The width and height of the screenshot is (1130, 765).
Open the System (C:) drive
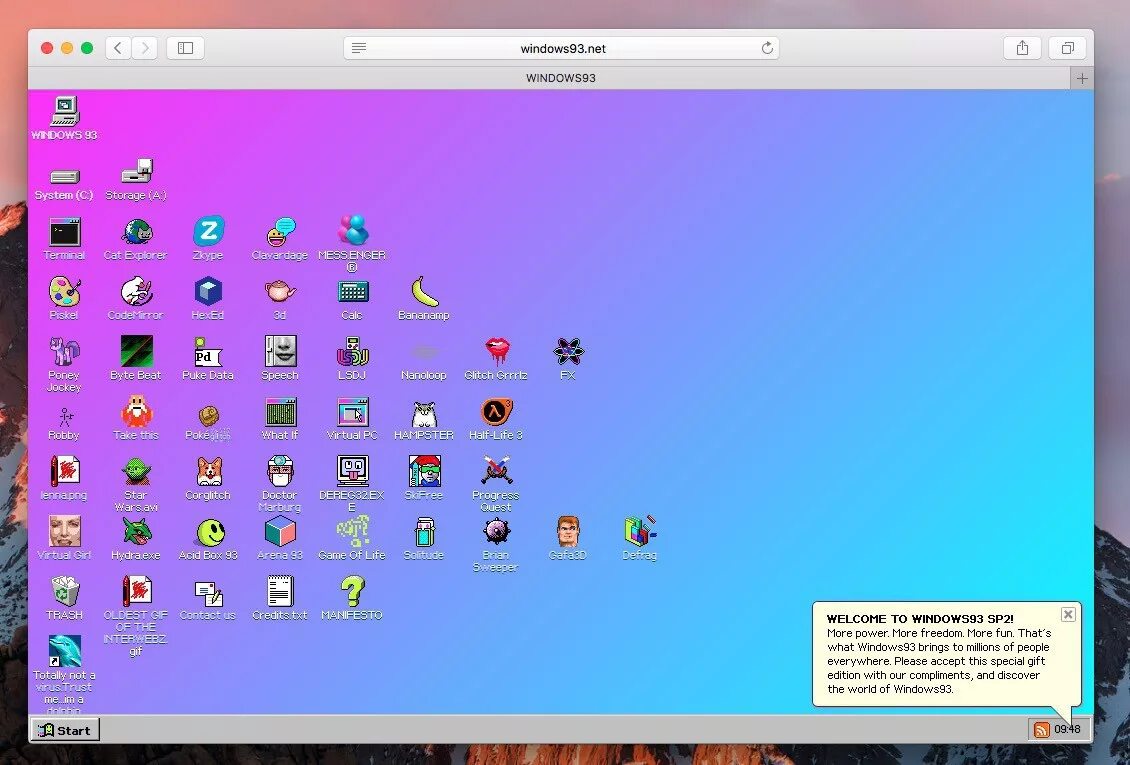[64, 176]
